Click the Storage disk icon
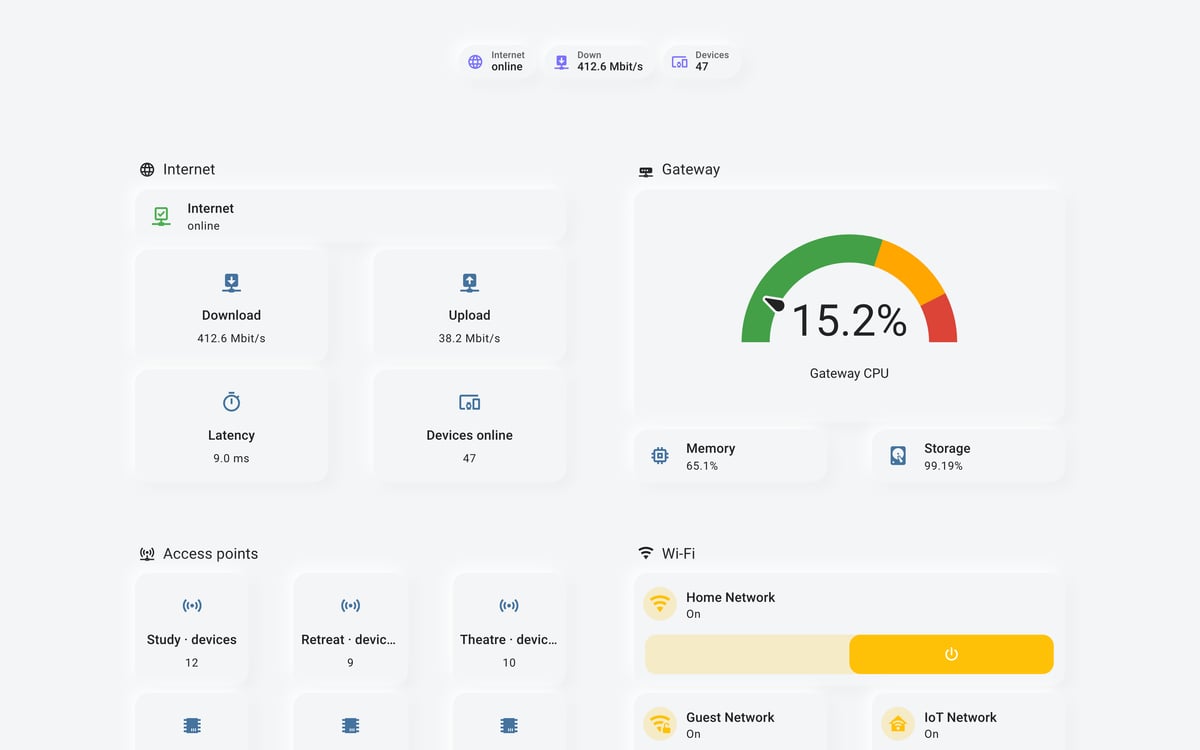 898,456
